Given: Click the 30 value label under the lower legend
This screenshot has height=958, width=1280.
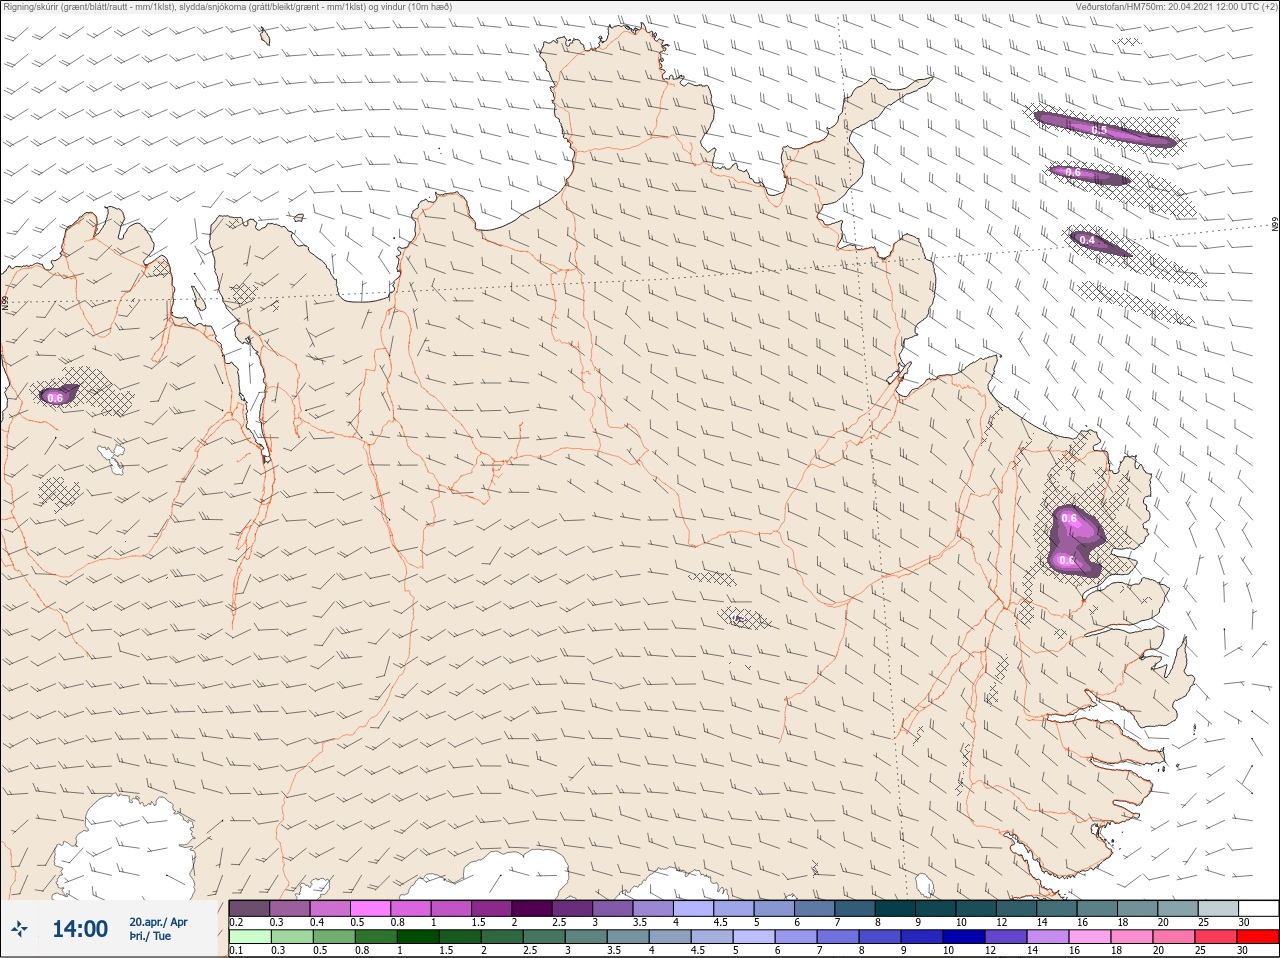Looking at the screenshot, I should 1244,951.
